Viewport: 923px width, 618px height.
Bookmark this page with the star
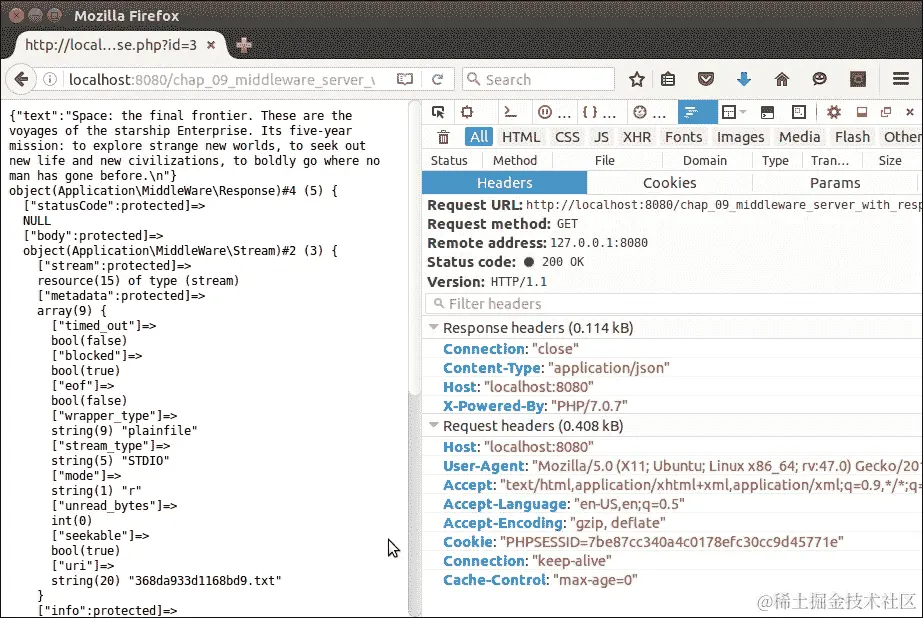tap(636, 79)
